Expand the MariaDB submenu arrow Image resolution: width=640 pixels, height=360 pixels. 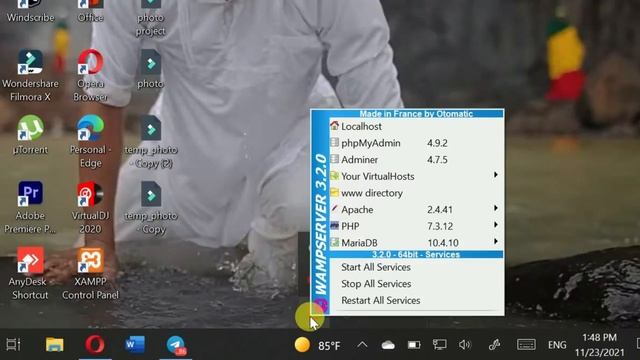coord(496,241)
